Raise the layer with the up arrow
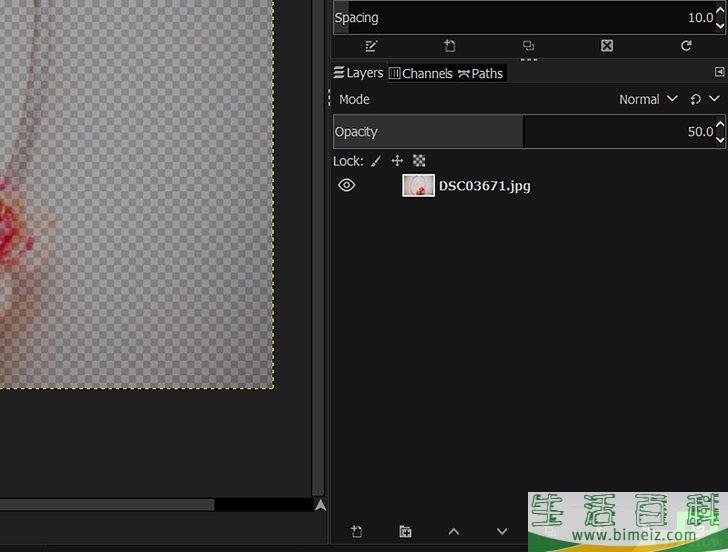The image size is (728, 552). click(453, 532)
